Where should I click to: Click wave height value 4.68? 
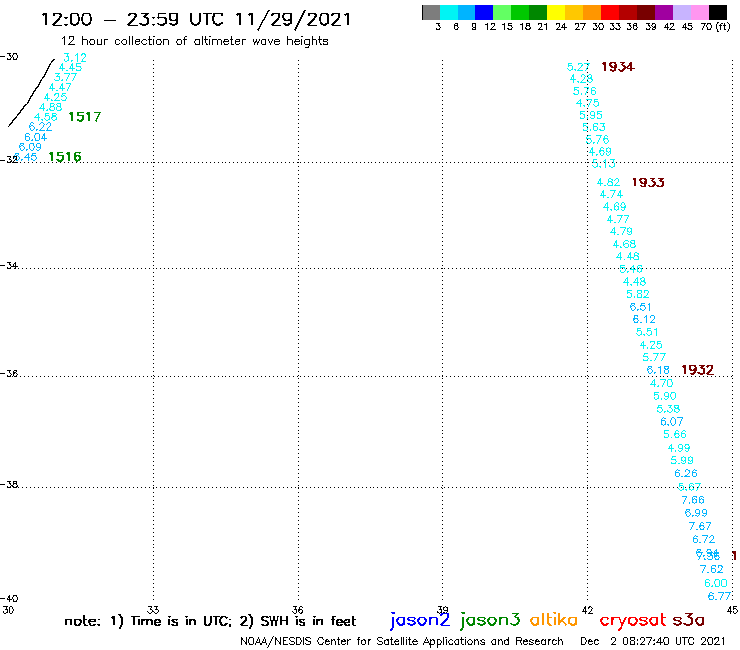[x=624, y=244]
